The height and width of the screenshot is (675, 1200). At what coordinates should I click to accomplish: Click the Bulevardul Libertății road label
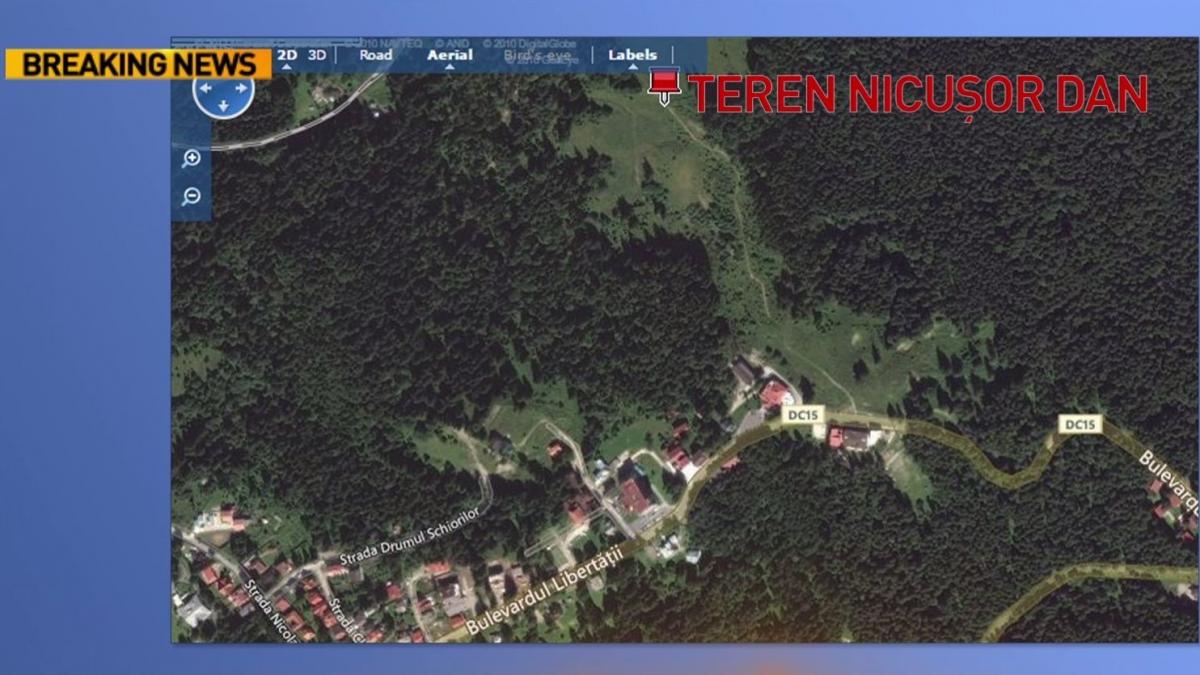click(545, 590)
